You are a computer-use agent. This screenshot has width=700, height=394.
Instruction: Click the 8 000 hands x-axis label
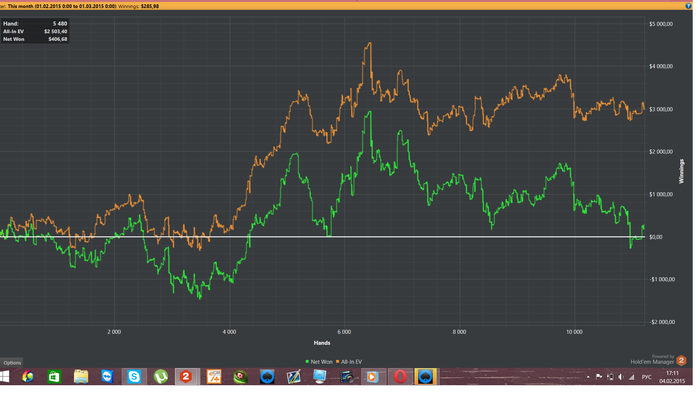coord(459,332)
